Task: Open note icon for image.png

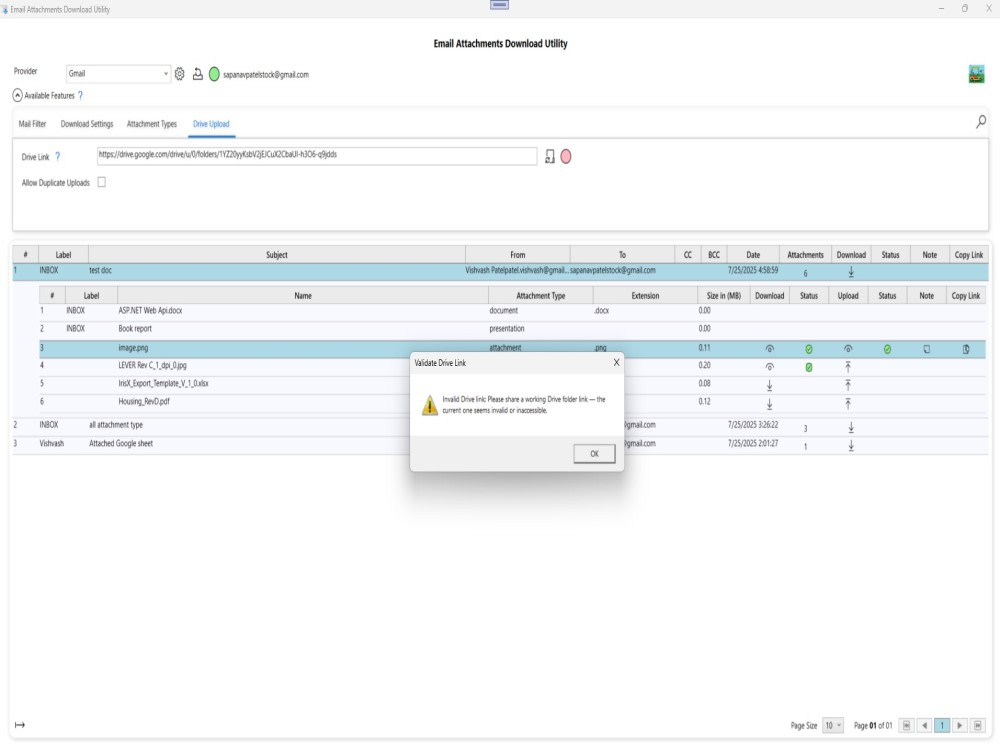Action: (x=927, y=349)
